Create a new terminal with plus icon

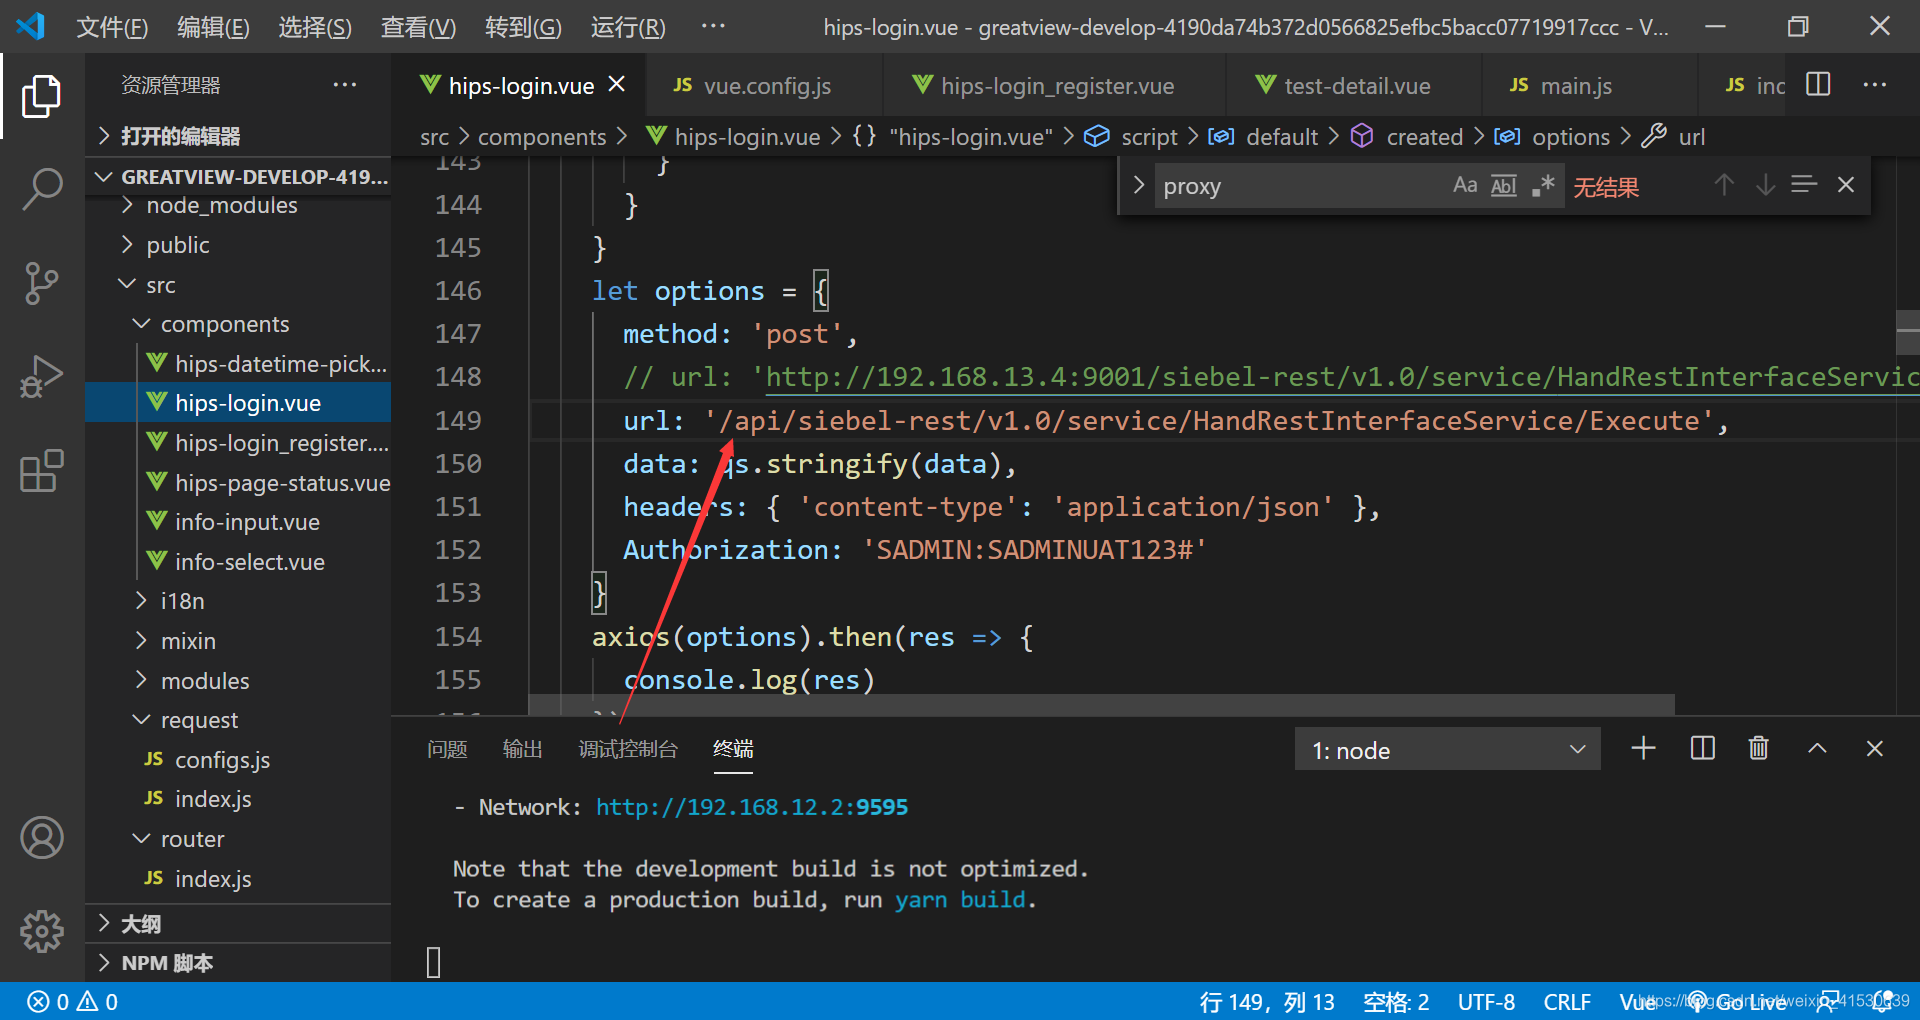(x=1643, y=748)
